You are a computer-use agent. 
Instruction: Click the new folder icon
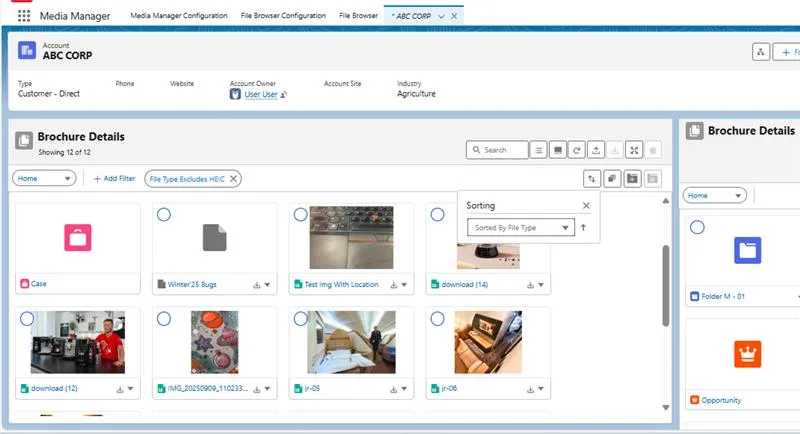pyautogui.click(x=632, y=178)
